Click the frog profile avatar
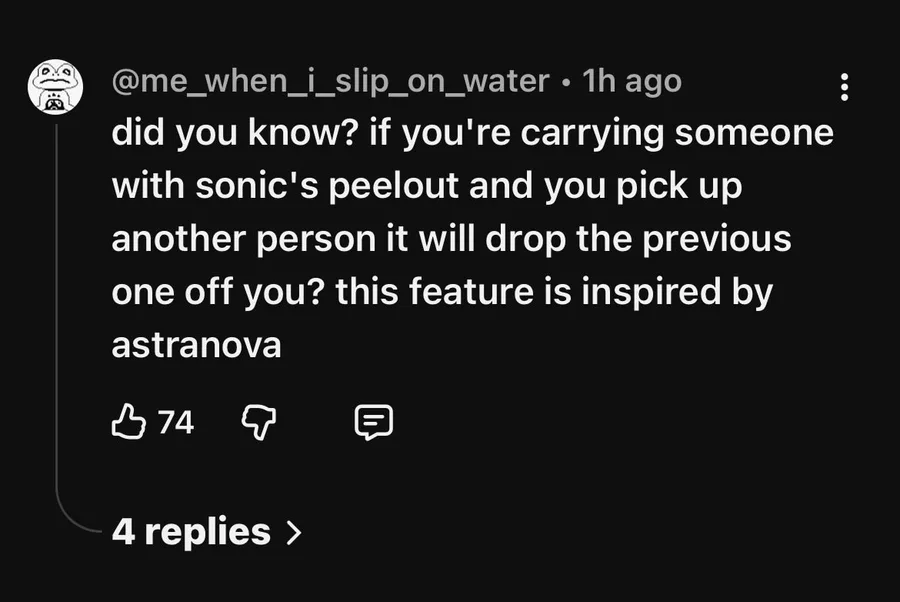 [54, 86]
